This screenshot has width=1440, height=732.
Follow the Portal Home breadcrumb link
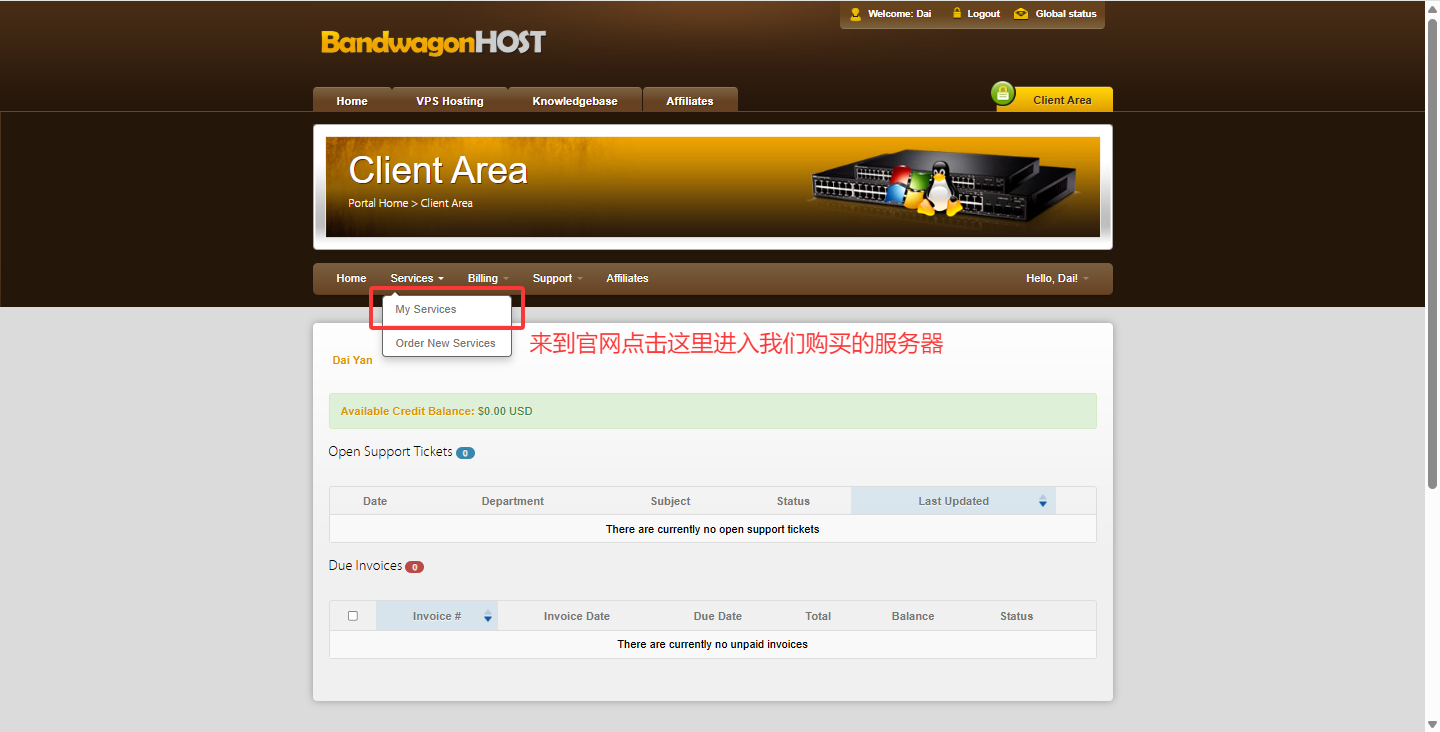[378, 203]
